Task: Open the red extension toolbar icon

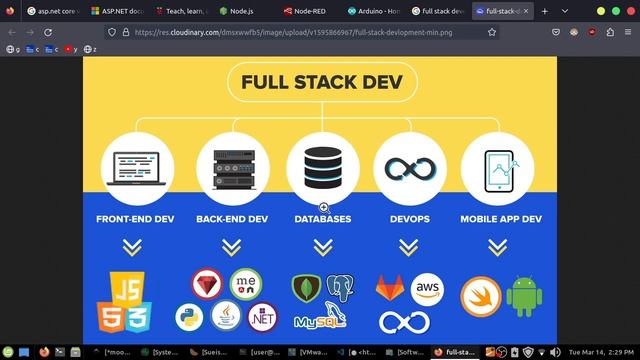Action: pyautogui.click(x=592, y=32)
